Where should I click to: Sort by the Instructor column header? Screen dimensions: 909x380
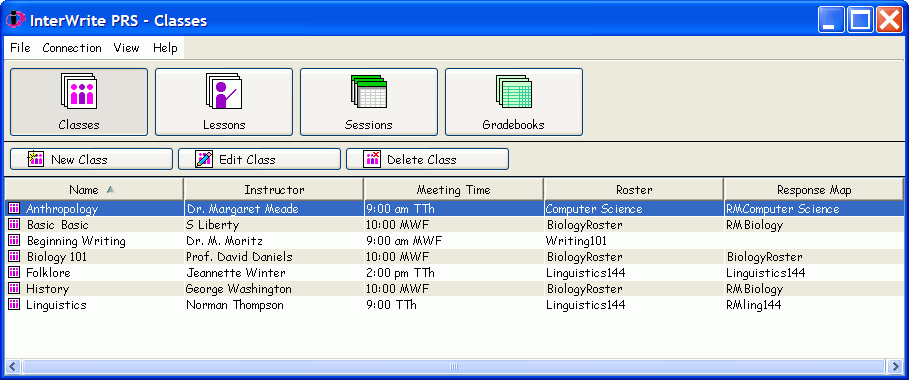274,189
